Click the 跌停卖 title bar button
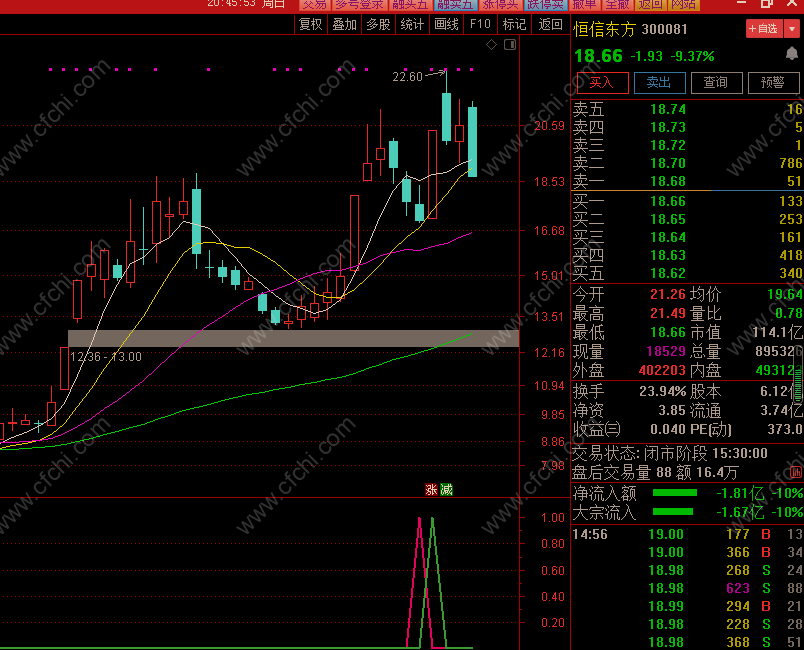This screenshot has height=650, width=804. [545, 5]
